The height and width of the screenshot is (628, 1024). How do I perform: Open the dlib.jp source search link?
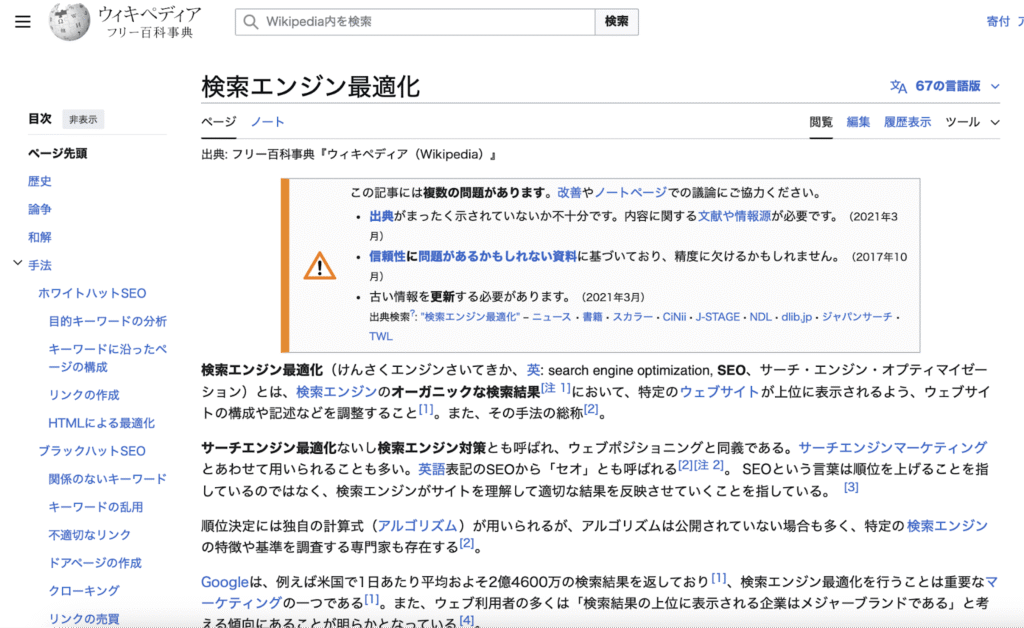(x=797, y=317)
